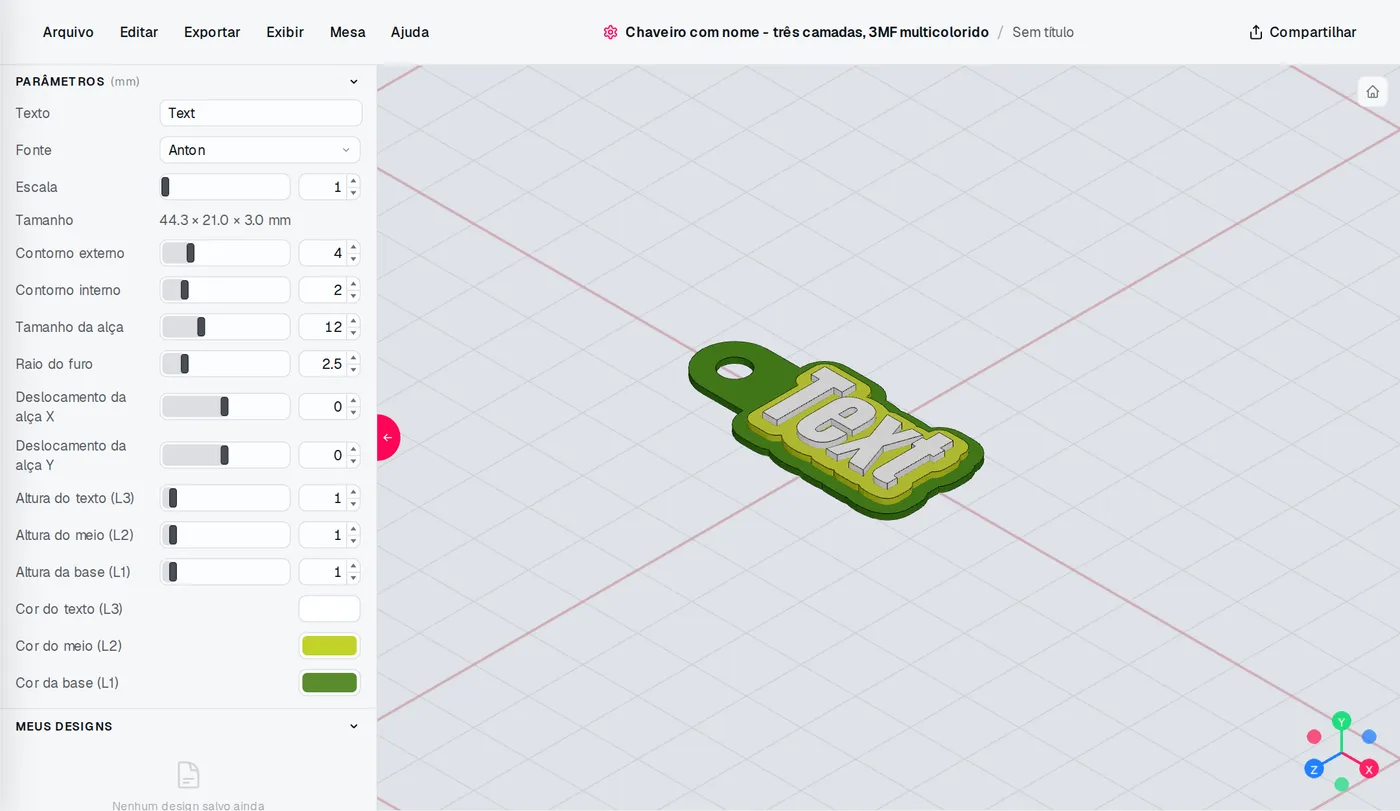Click the Tamanho value 44.3 × 21.0 × 3.0 mm
Image resolution: width=1400 pixels, height=811 pixels.
tap(225, 220)
